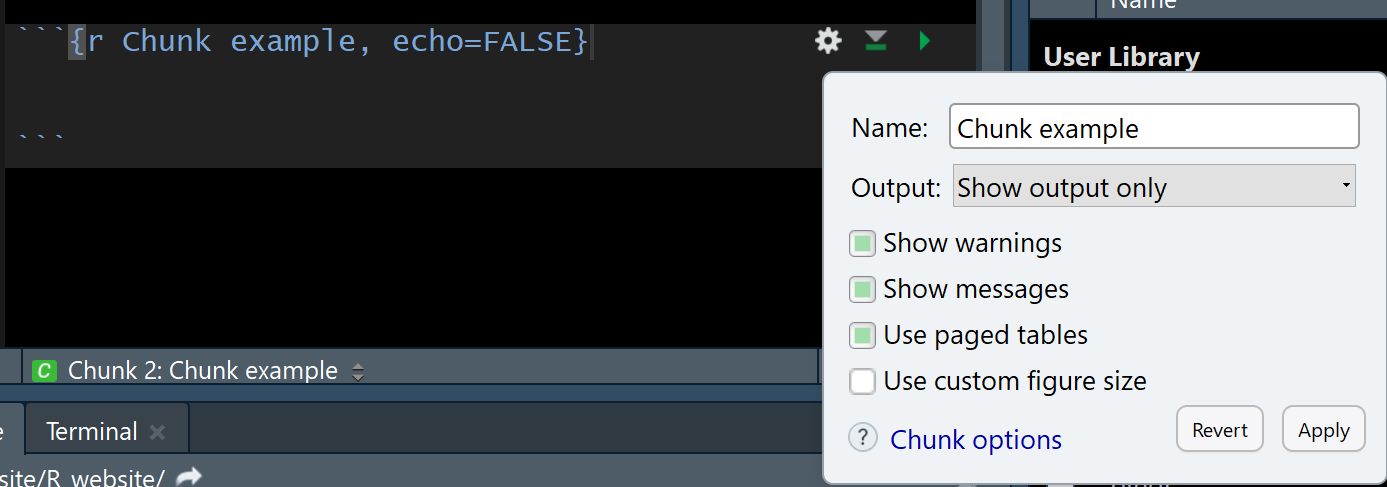The width and height of the screenshot is (1387, 487).
Task: Run current chunk with green play arrow
Action: [924, 41]
